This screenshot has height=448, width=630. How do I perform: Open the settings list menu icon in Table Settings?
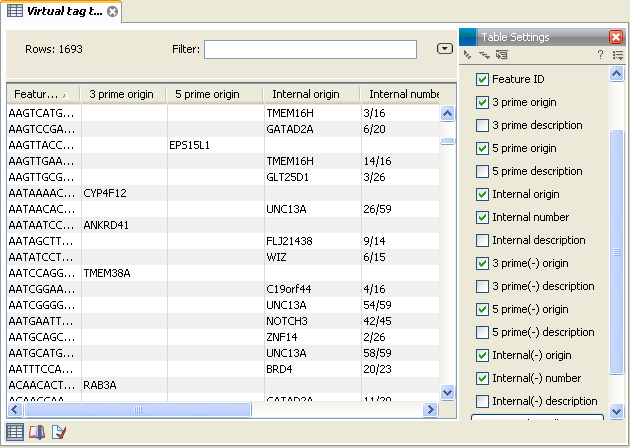click(x=618, y=55)
